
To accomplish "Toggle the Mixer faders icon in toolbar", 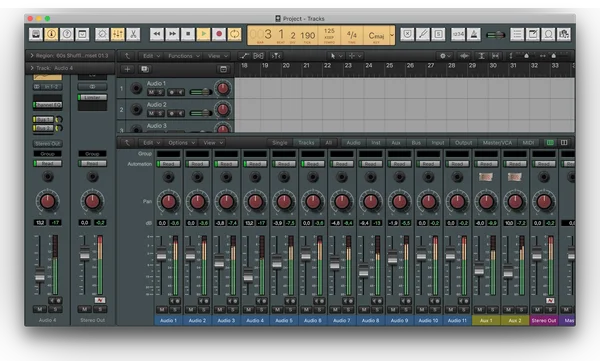I will click(117, 34).
